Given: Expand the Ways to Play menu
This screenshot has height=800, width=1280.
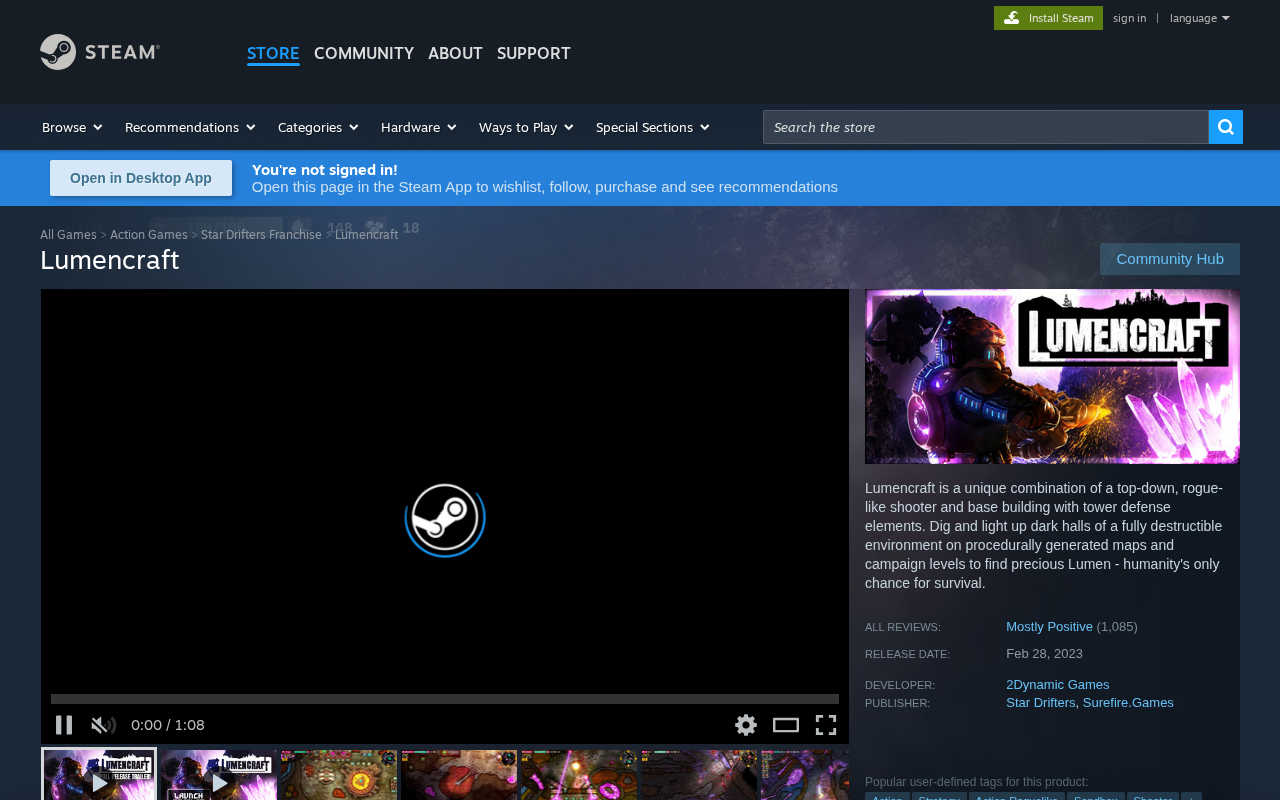Looking at the screenshot, I should (526, 127).
